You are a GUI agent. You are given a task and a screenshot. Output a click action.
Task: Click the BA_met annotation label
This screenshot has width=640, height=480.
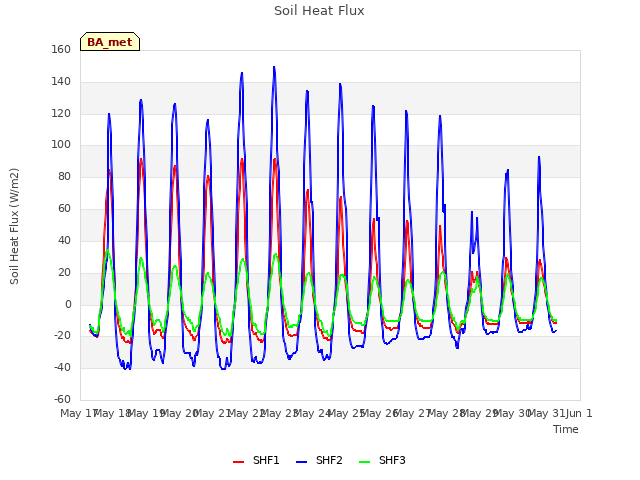coord(110,42)
